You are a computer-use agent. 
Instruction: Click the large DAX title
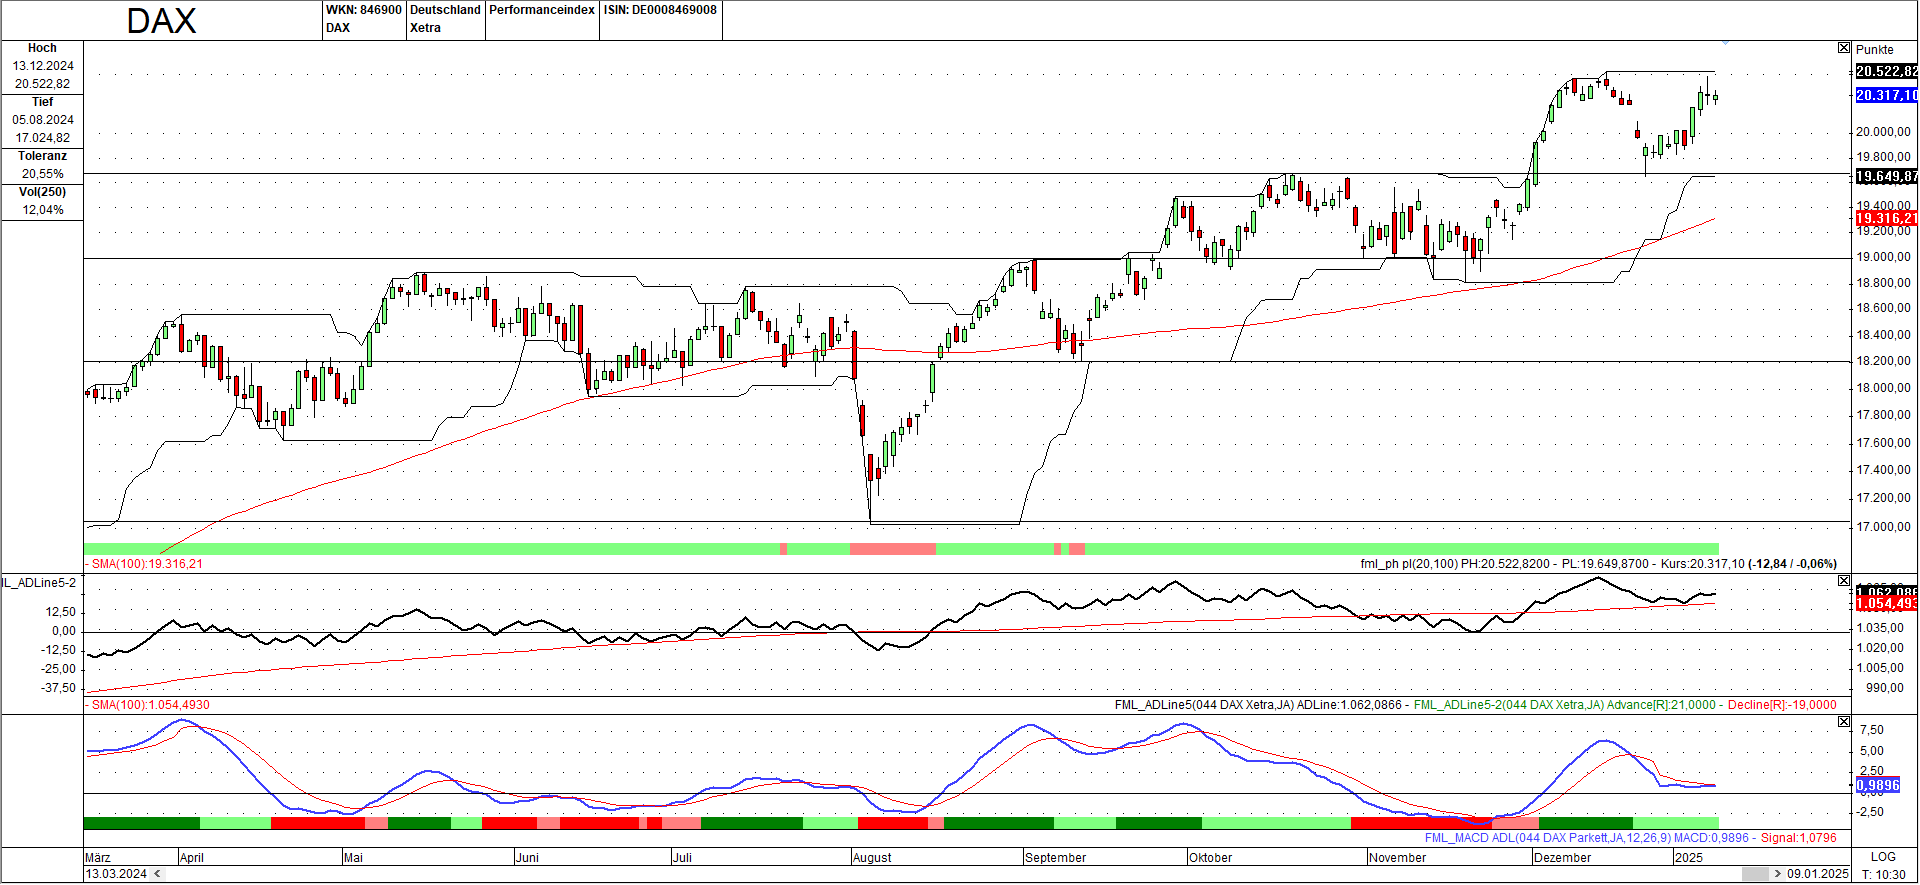coord(161,21)
